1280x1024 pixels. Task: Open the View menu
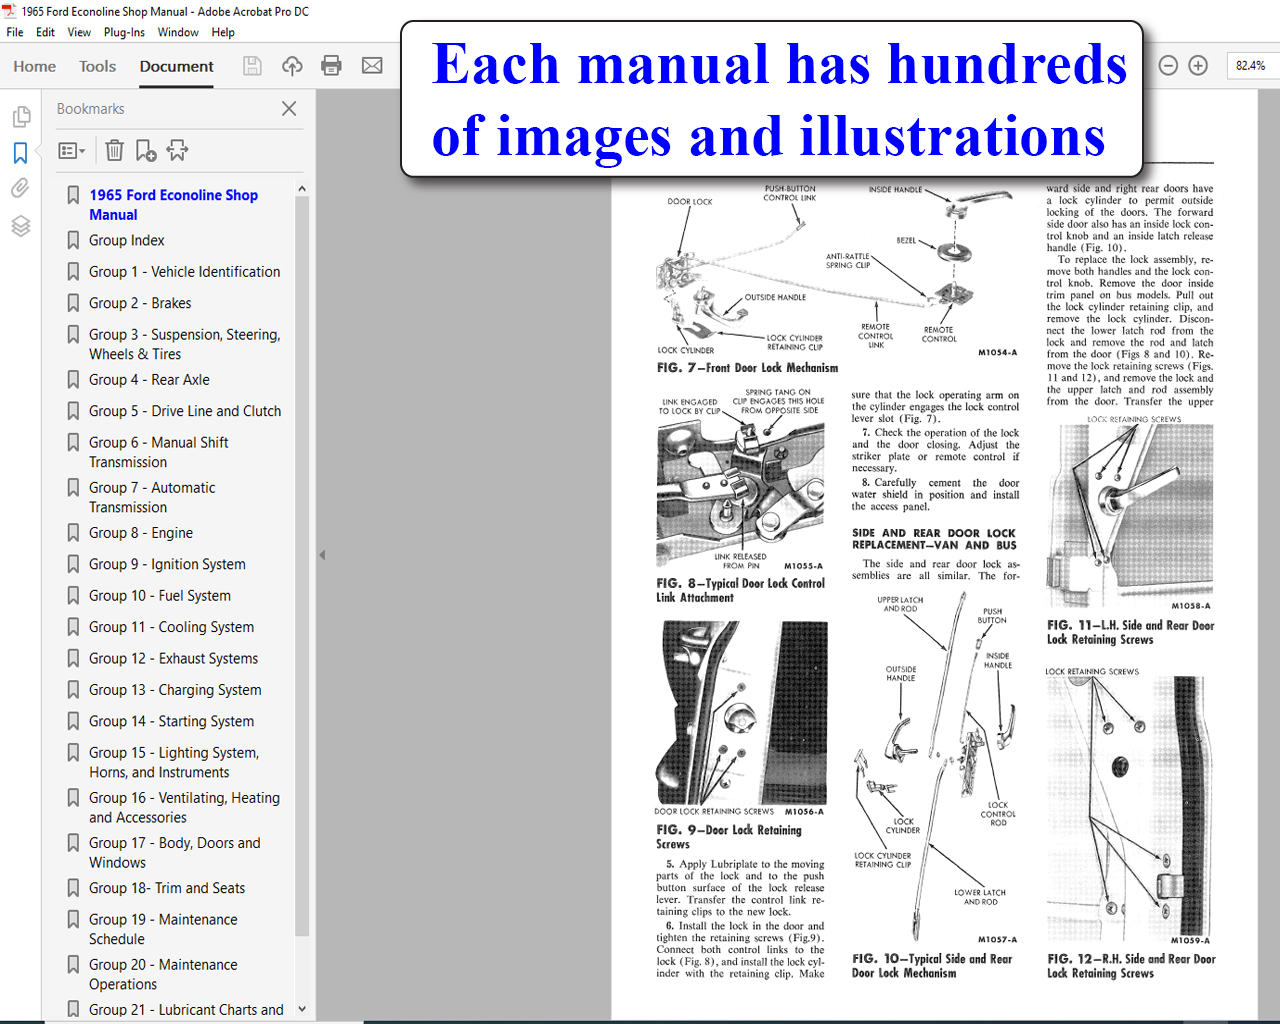[79, 32]
